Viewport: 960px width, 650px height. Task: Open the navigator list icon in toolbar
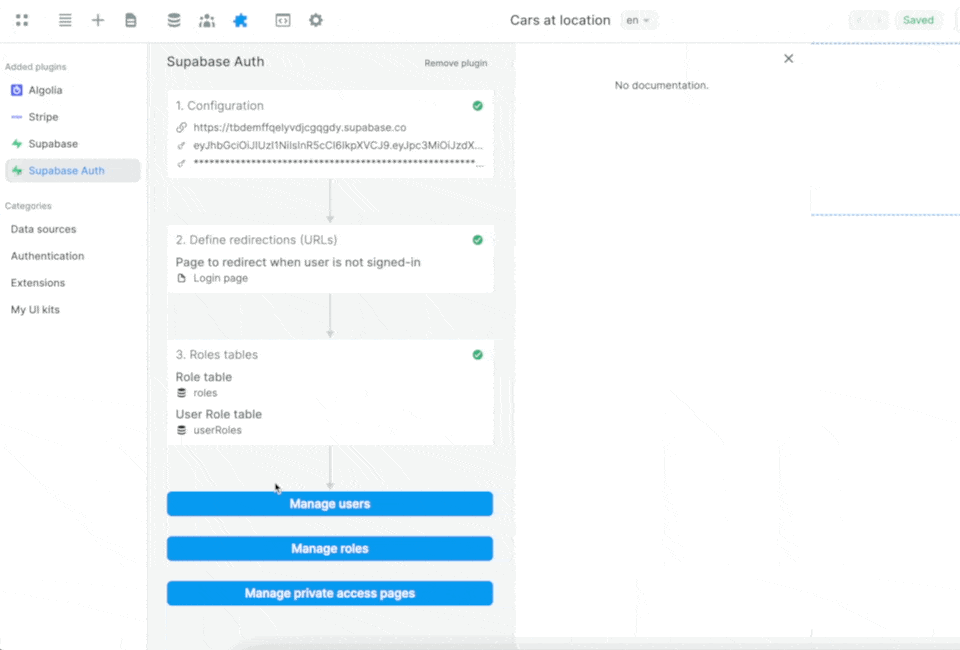65,20
